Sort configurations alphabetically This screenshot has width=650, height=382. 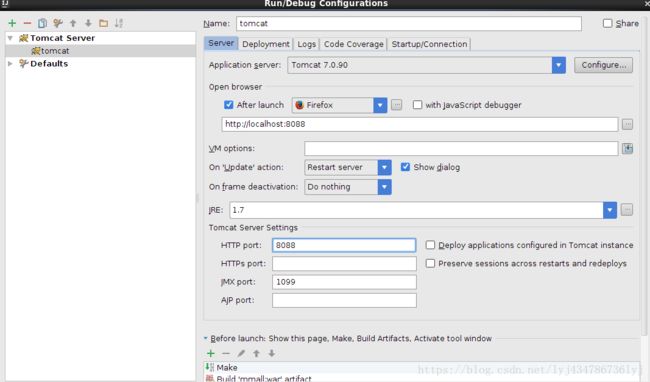(119, 23)
